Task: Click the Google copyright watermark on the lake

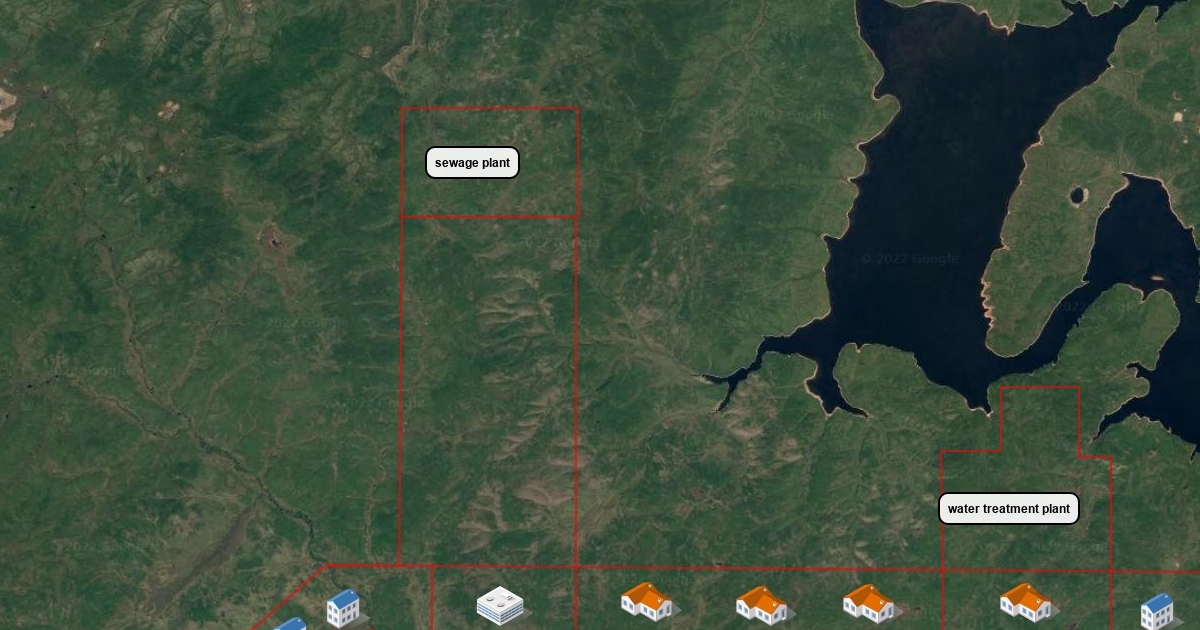Action: pos(909,259)
